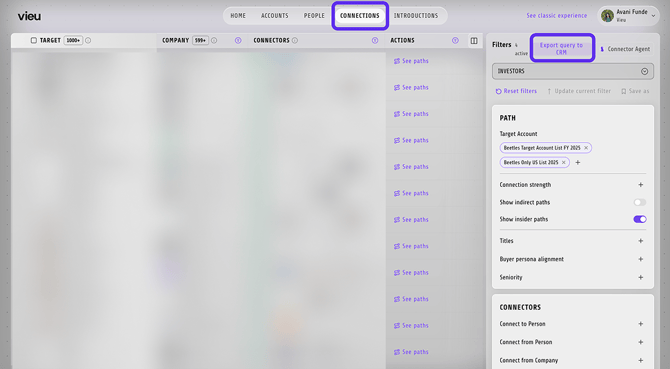Click Save as filter button
Image resolution: width=670 pixels, height=369 pixels.
click(x=635, y=91)
